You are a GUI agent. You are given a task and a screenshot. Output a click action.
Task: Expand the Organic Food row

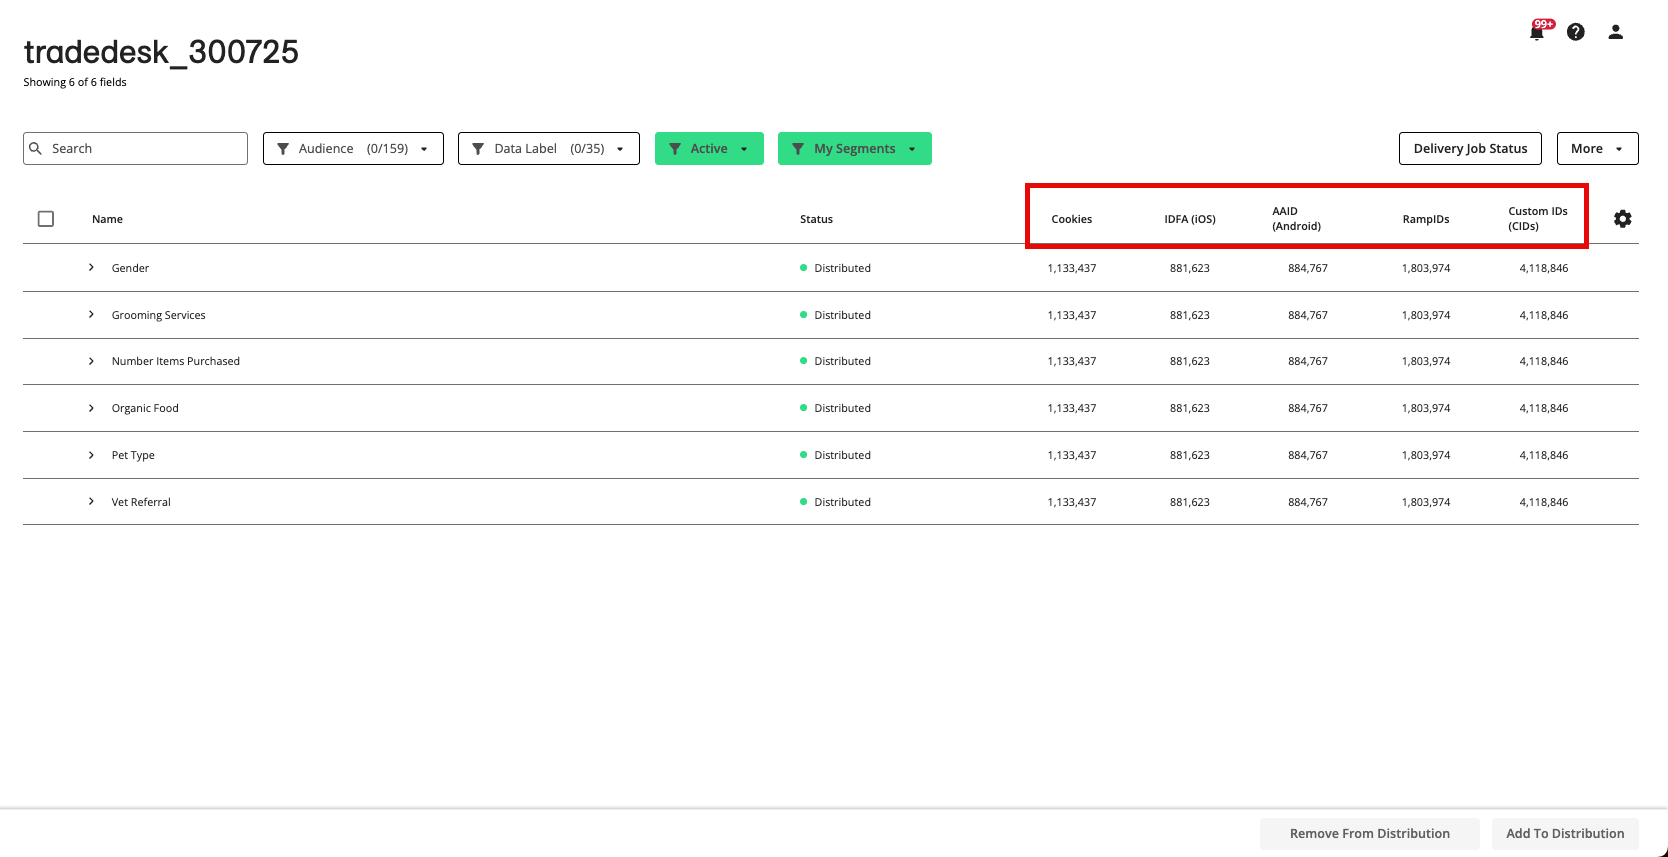coord(91,408)
